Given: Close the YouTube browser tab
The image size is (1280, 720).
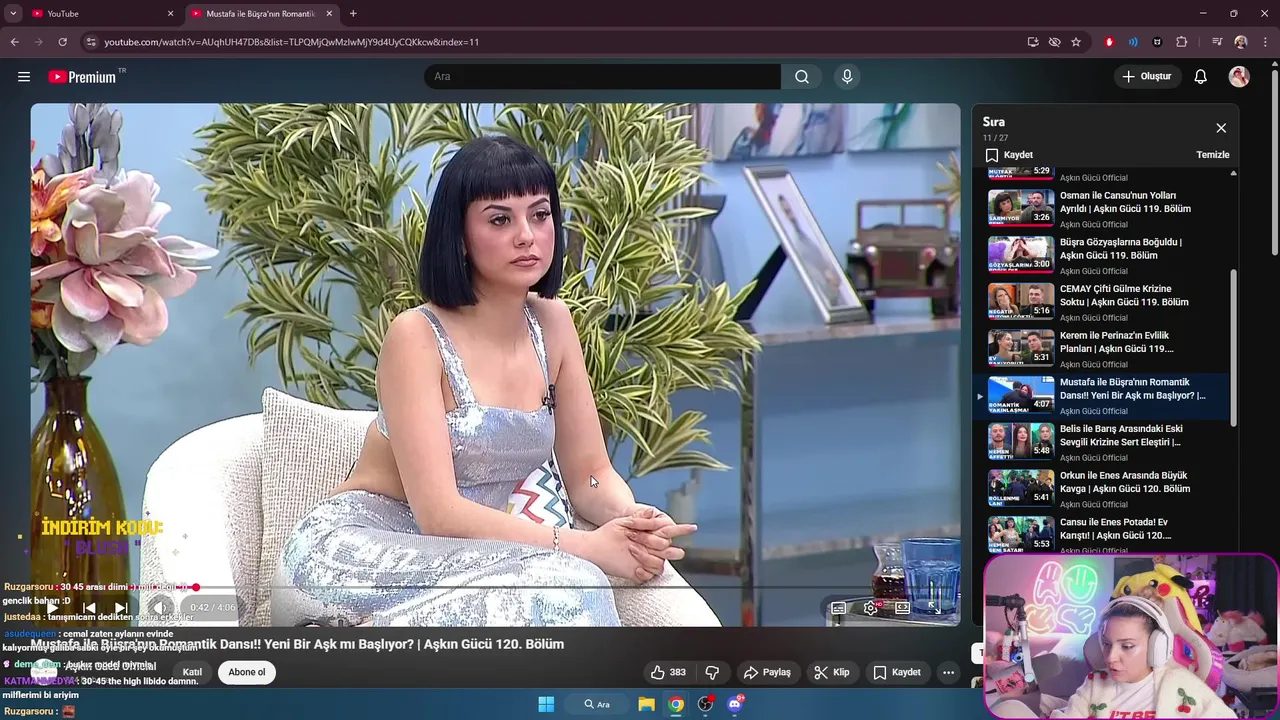Looking at the screenshot, I should tap(170, 14).
